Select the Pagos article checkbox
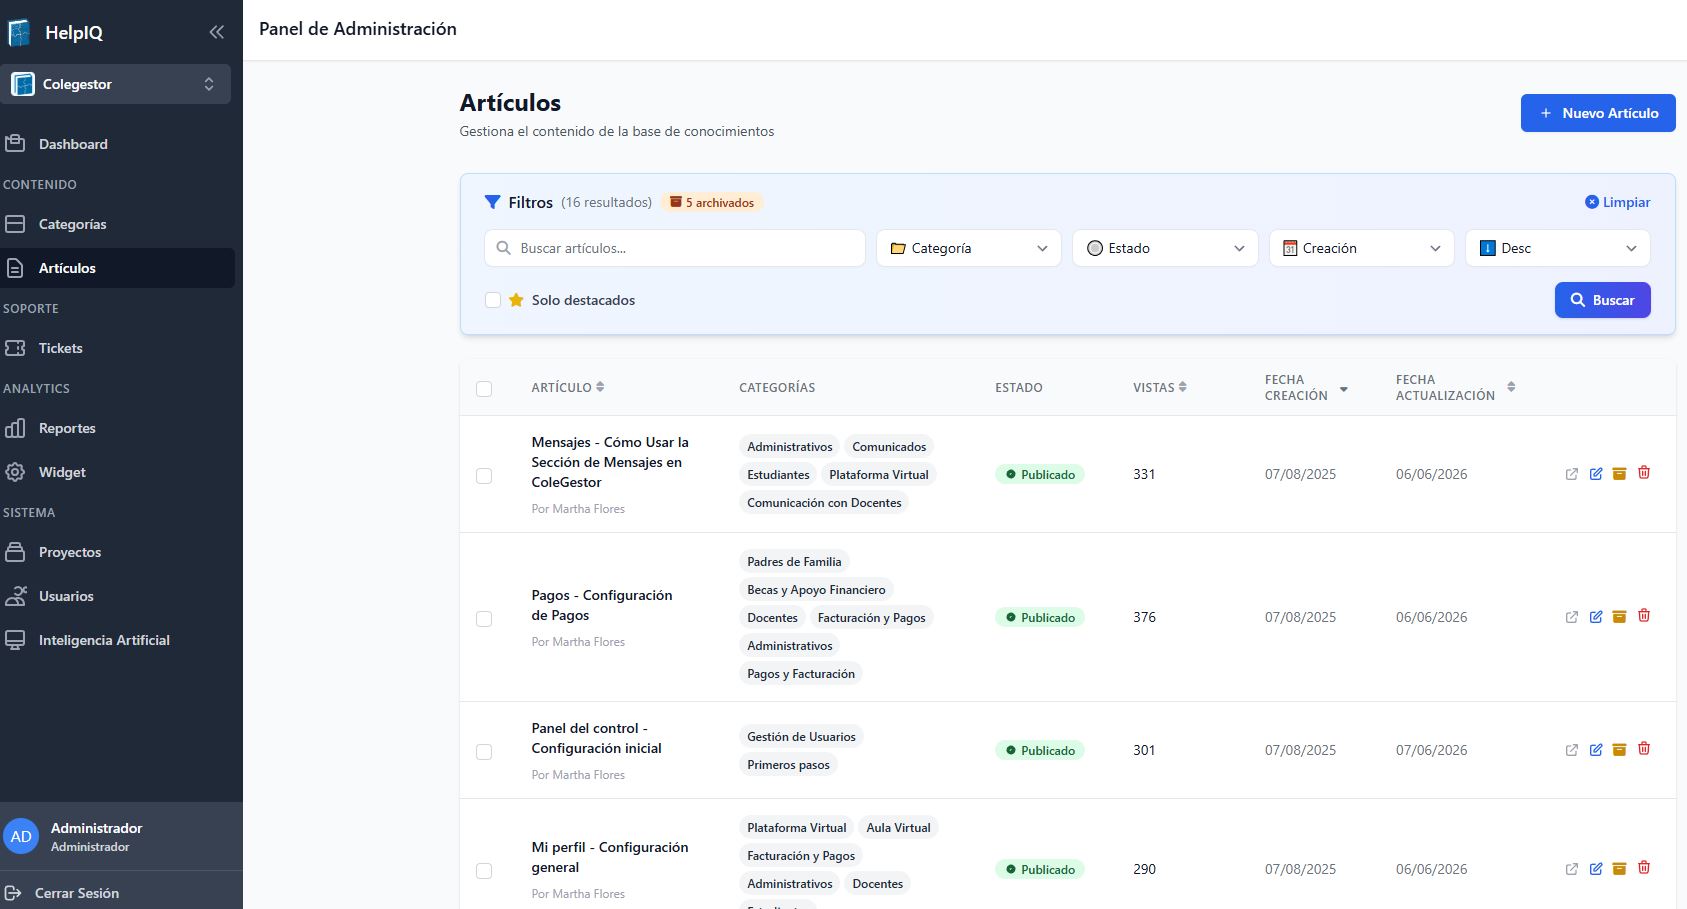 (484, 619)
